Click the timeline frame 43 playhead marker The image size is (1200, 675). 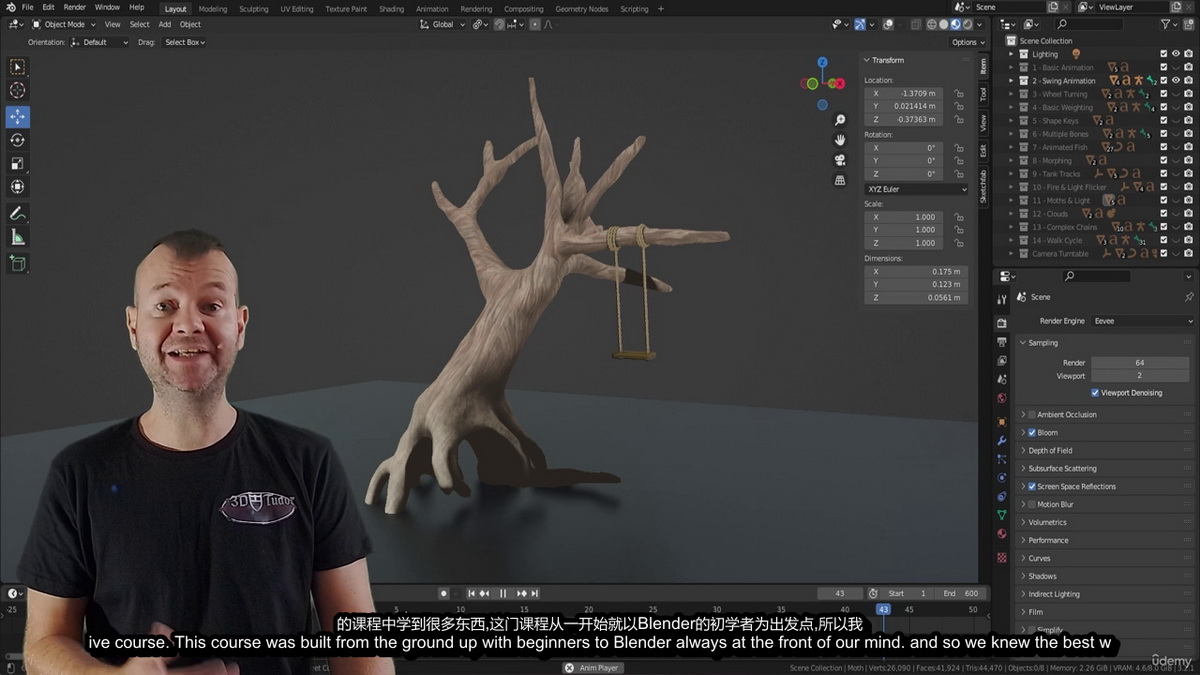click(x=883, y=609)
